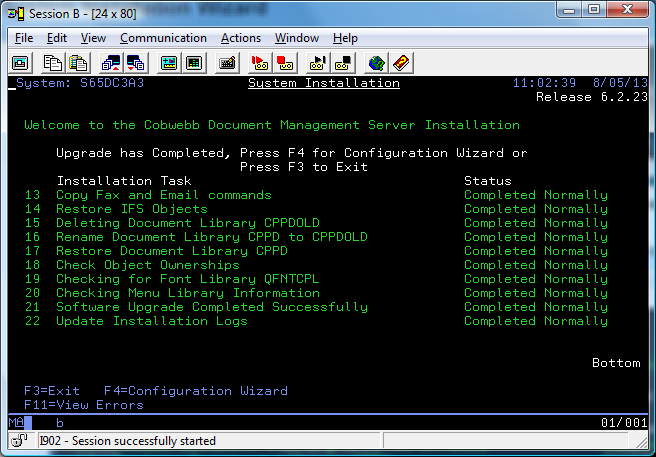Click 'Software Upgrade Completed Successfully' task row

coord(212,307)
